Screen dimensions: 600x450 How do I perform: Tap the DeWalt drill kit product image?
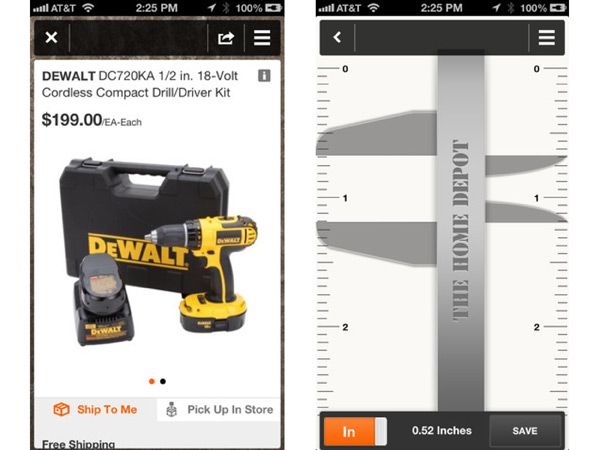point(158,252)
